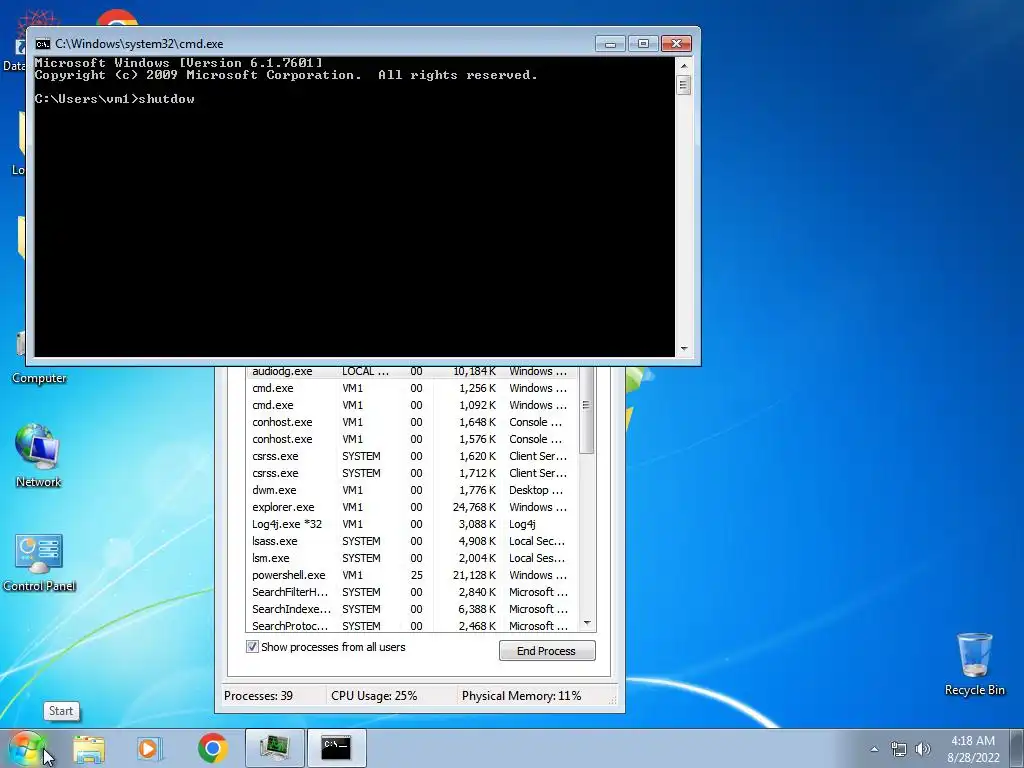Viewport: 1024px width, 768px height.
Task: Switch to Task Manager taskbar button
Action: point(275,748)
